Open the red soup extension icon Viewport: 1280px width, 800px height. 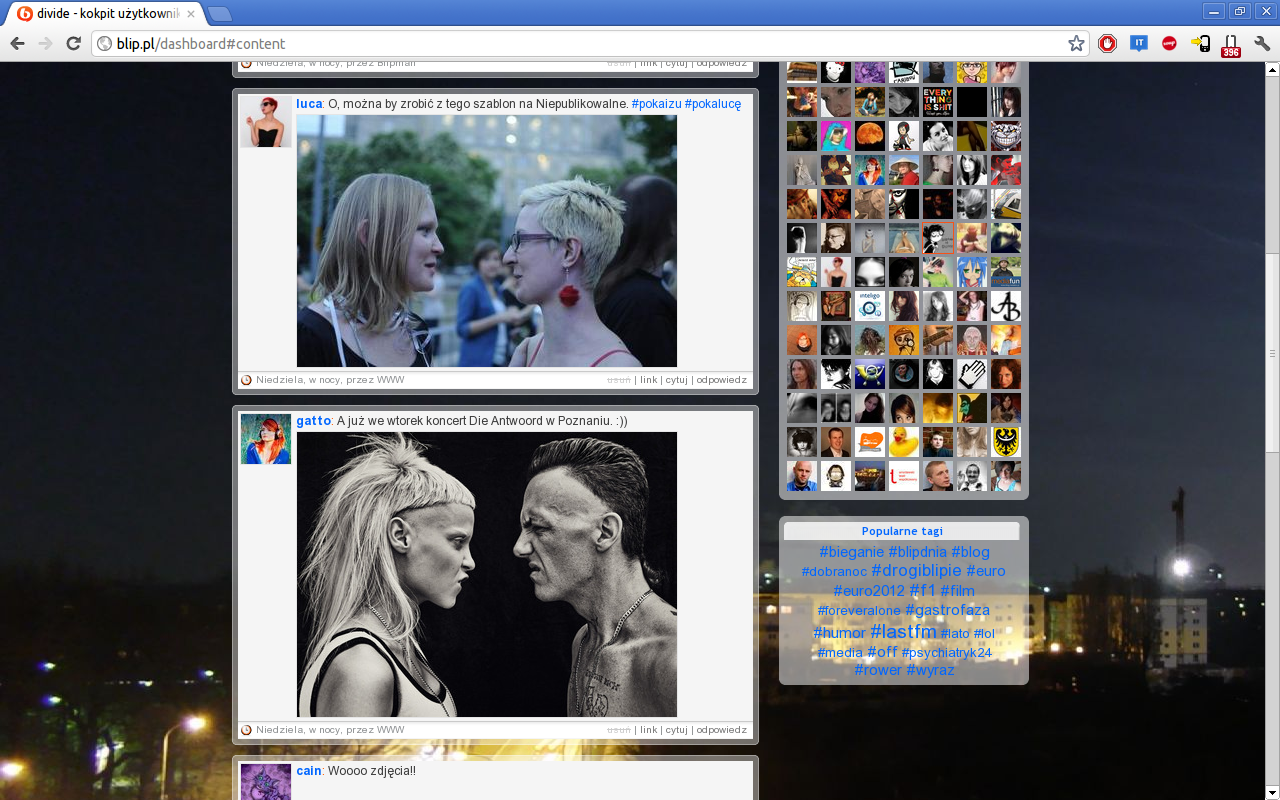click(x=1169, y=43)
